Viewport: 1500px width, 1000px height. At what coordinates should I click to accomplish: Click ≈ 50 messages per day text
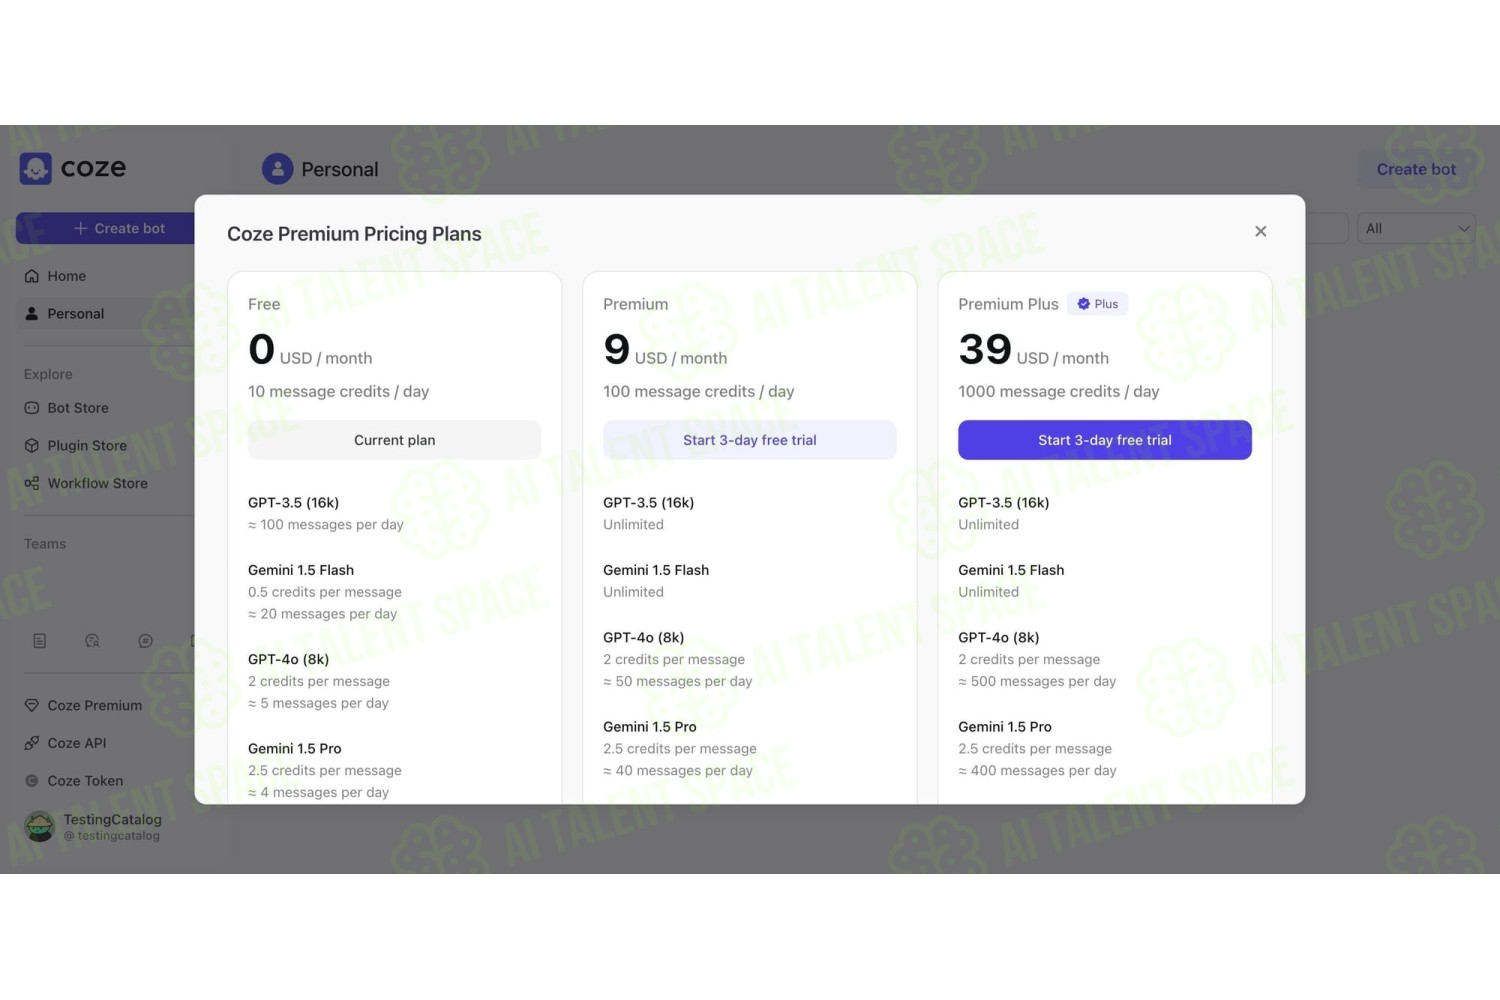click(x=677, y=681)
